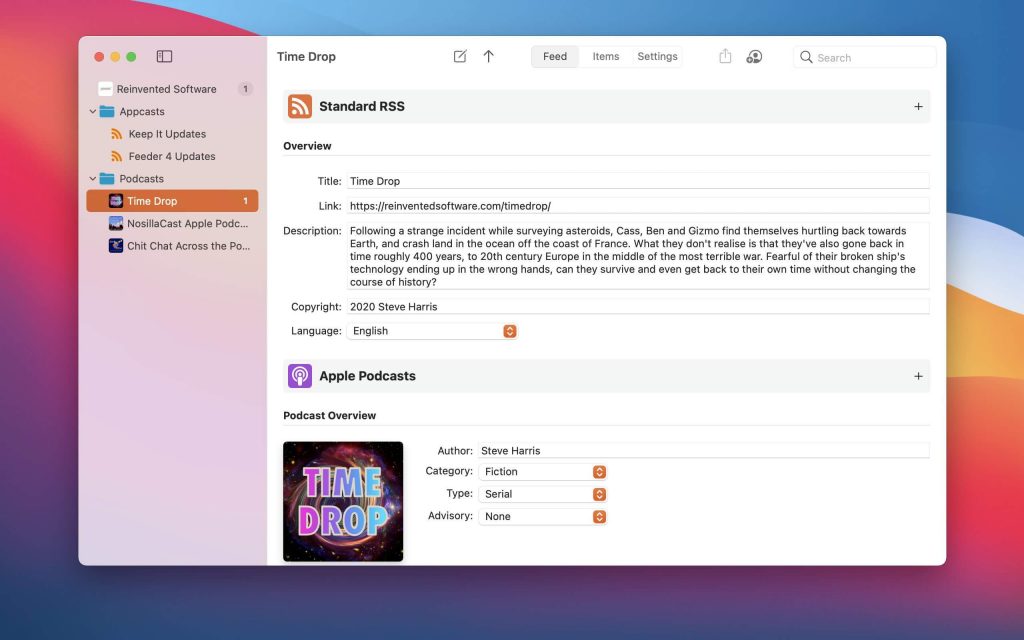Viewport: 1024px width, 640px height.
Task: Switch to the Settings tab
Action: coord(657,57)
